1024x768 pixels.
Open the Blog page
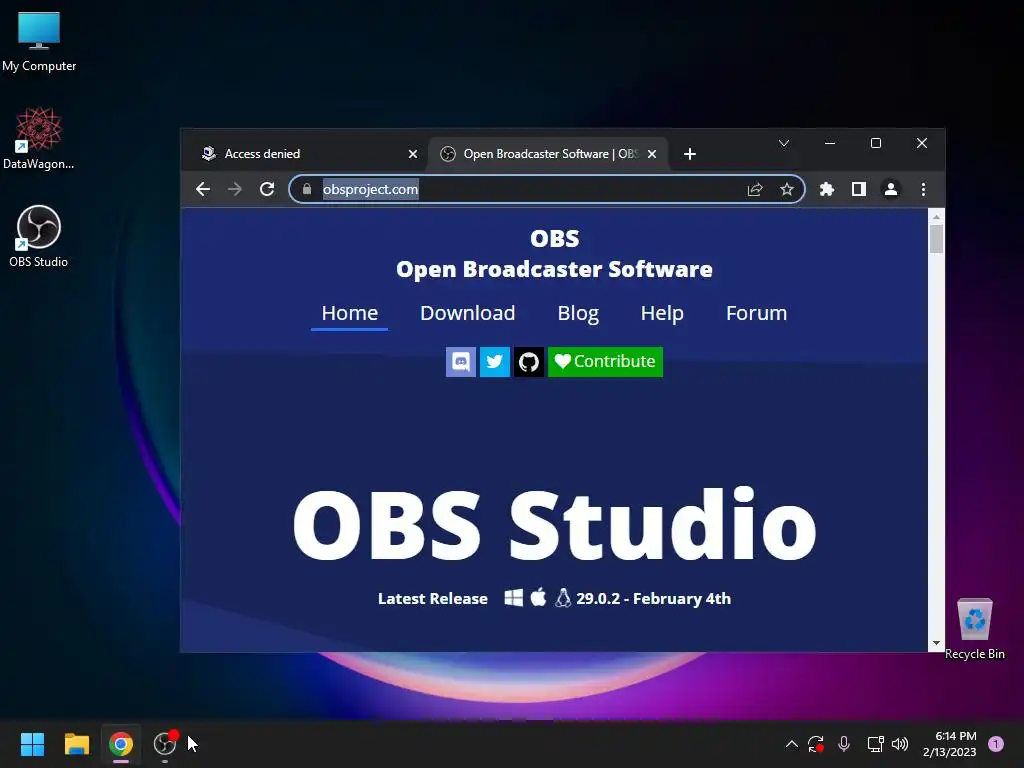pyautogui.click(x=578, y=313)
